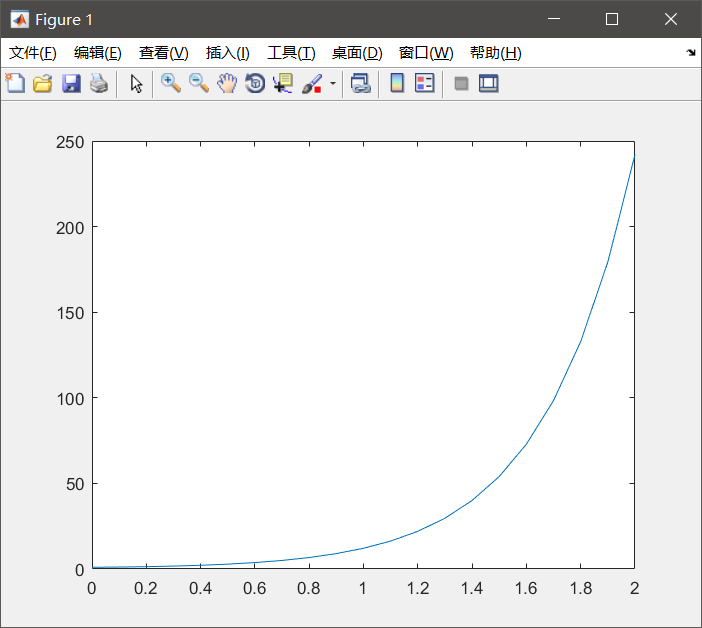Click the x-axis label 0.6
Image resolution: width=702 pixels, height=628 pixels.
pyautogui.click(x=254, y=588)
